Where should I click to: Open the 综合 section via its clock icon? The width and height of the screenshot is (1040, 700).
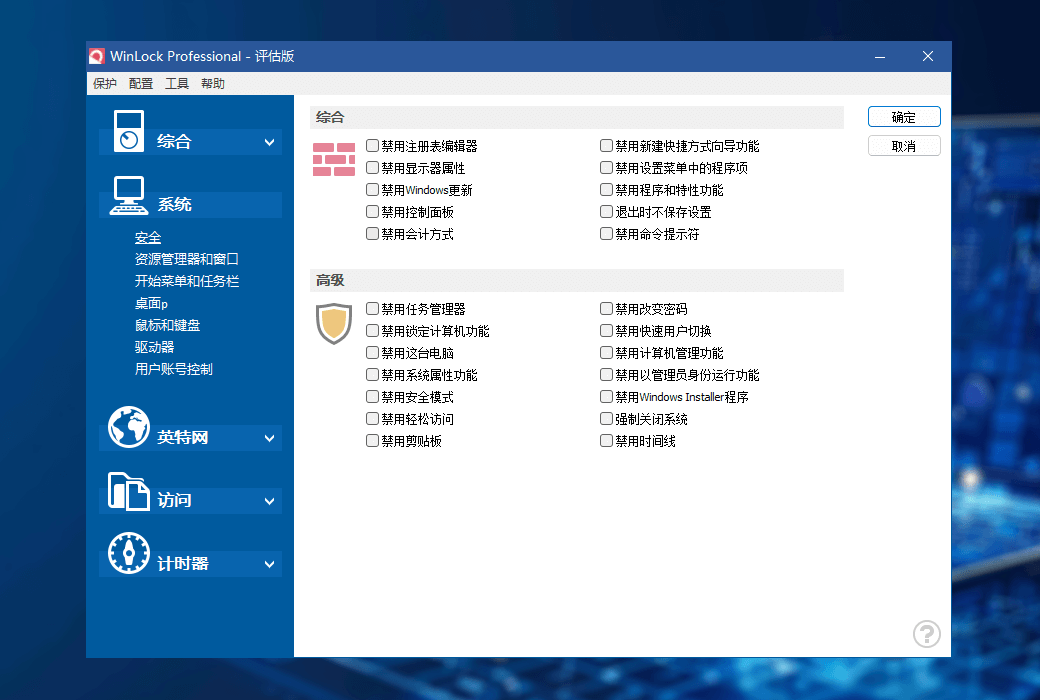pos(130,131)
